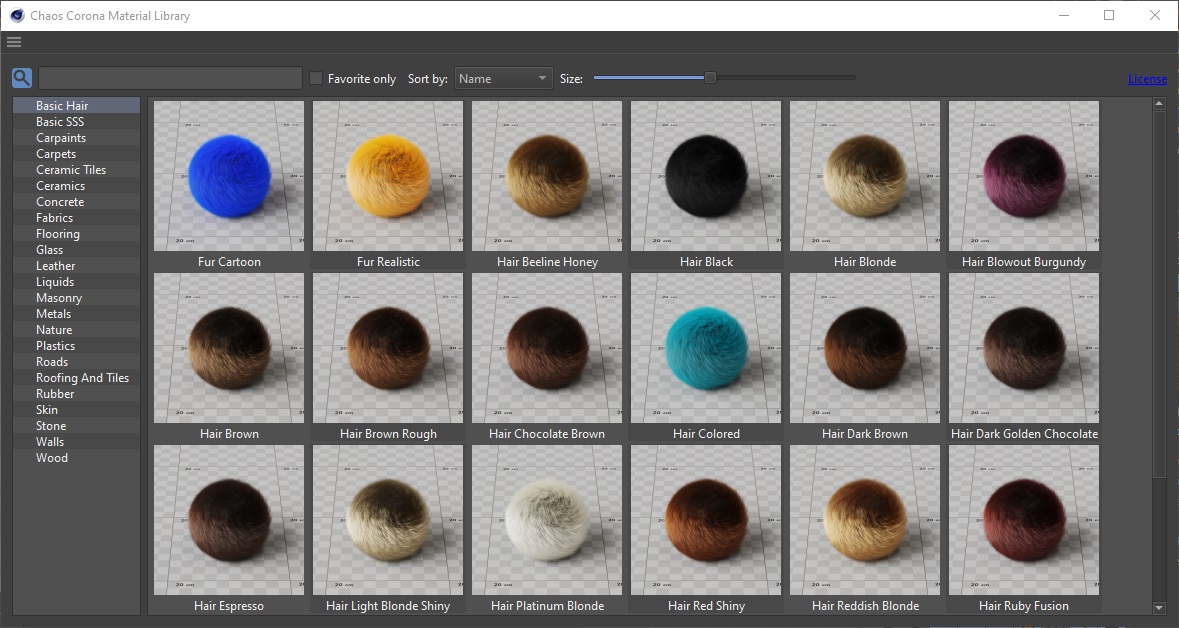Select the Stone category
The image size is (1179, 628).
[x=76, y=426]
